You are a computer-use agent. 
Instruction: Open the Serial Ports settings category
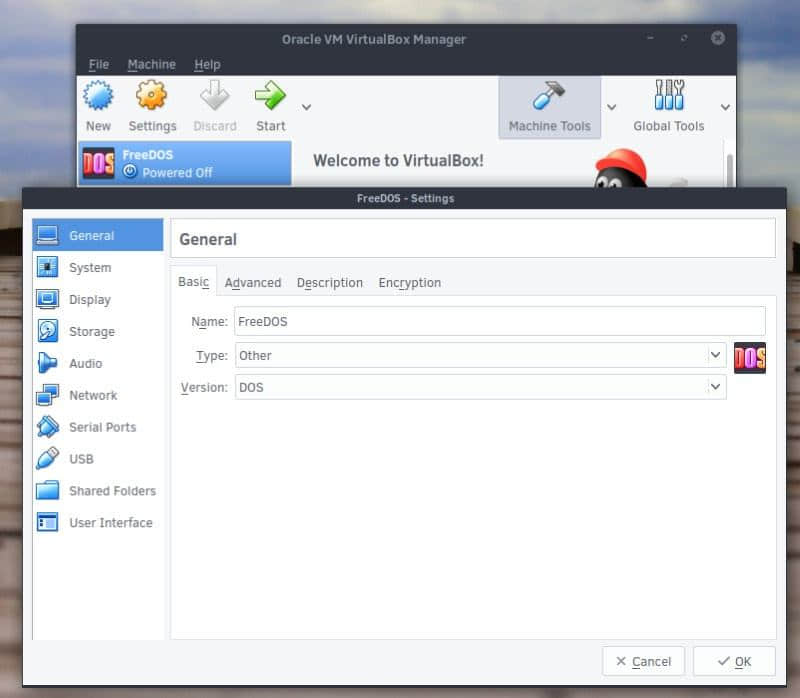point(98,427)
